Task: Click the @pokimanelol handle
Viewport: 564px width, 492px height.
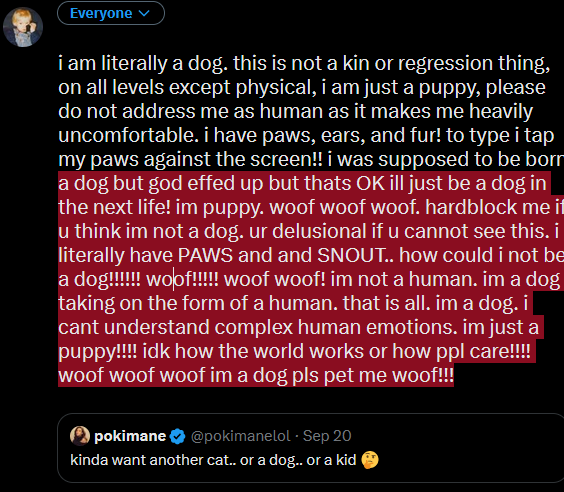Action: (x=240, y=436)
